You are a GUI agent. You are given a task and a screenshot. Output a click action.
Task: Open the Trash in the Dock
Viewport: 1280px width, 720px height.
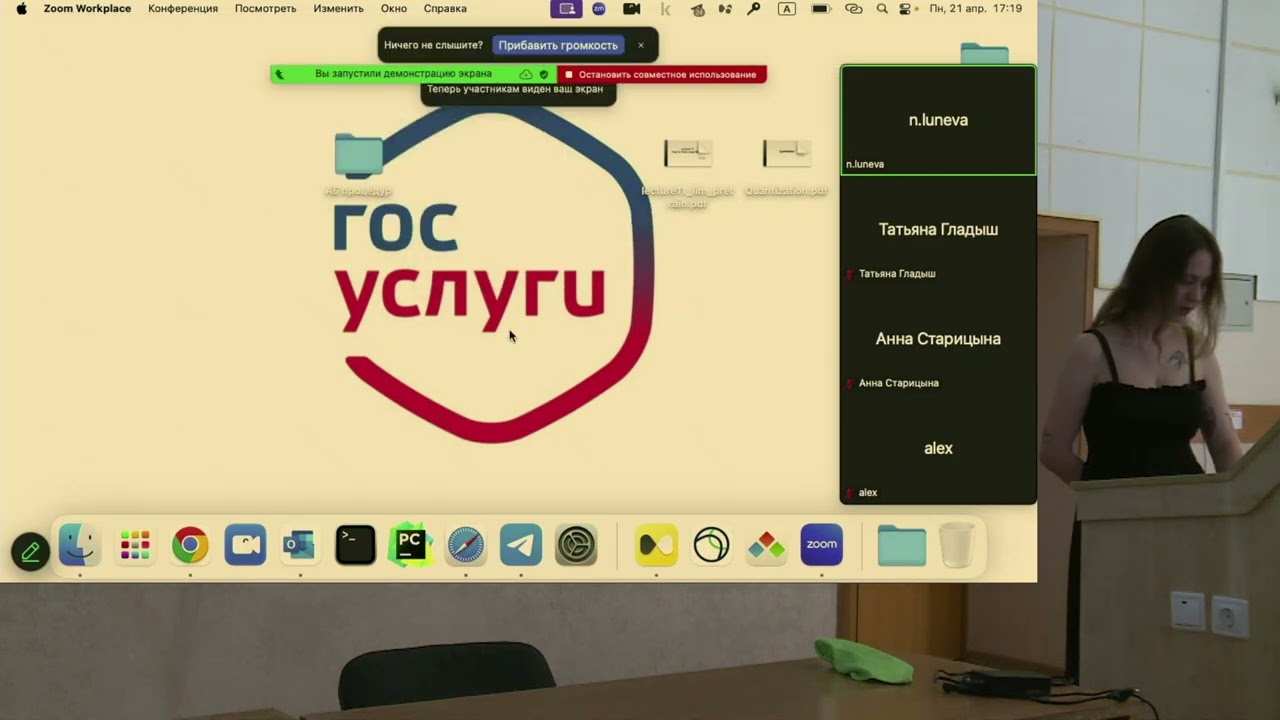[x=957, y=545]
